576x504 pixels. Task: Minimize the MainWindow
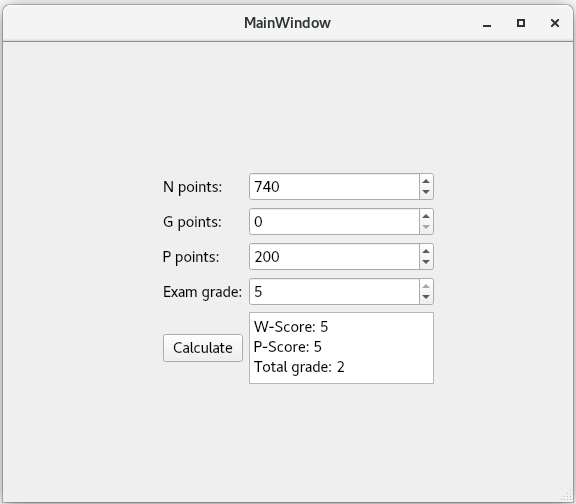click(x=487, y=24)
